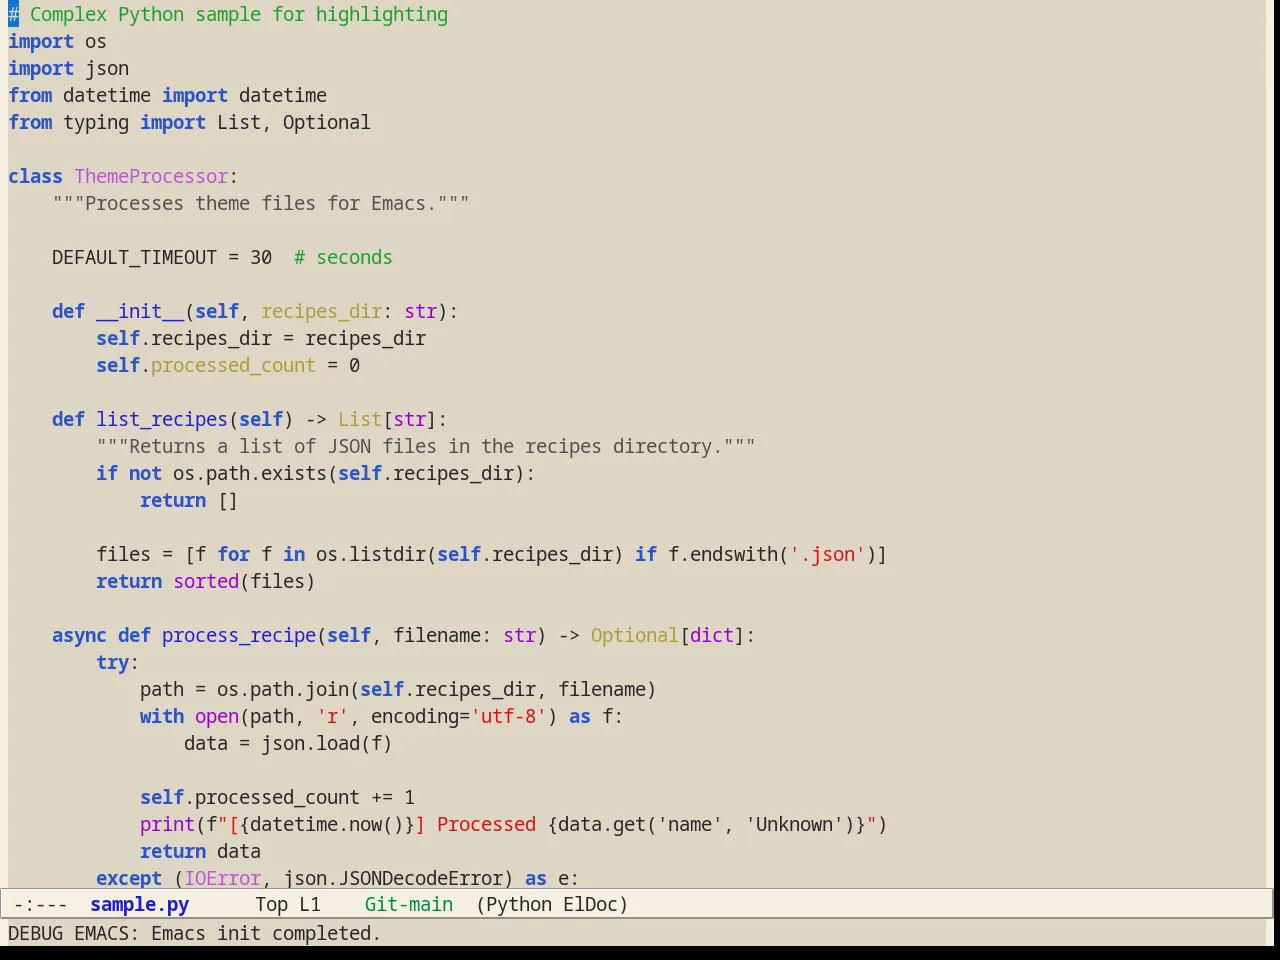
Task: Click the 'dict' type in Optional[dict]
Action: 711,636
